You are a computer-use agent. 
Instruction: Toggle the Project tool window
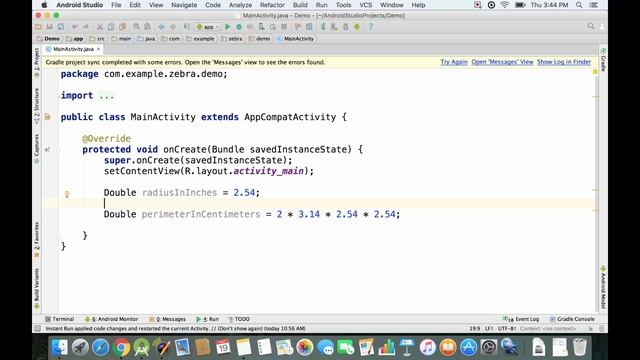[x=37, y=62]
